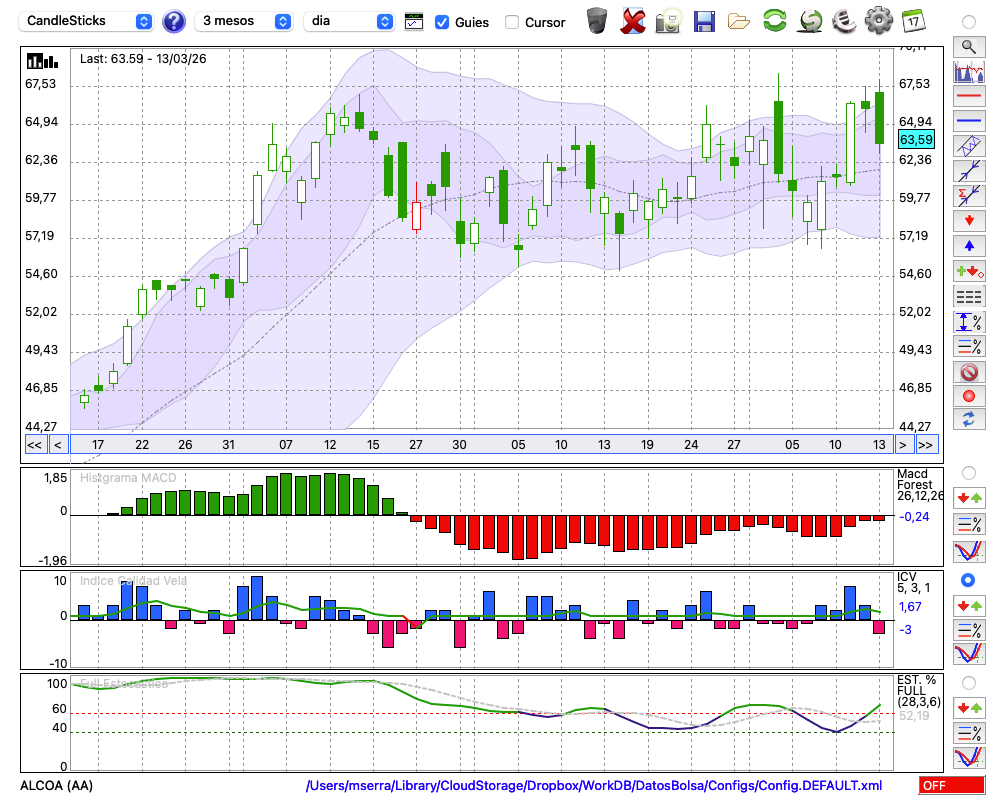Click the magnifying glass zoom tool

click(968, 46)
